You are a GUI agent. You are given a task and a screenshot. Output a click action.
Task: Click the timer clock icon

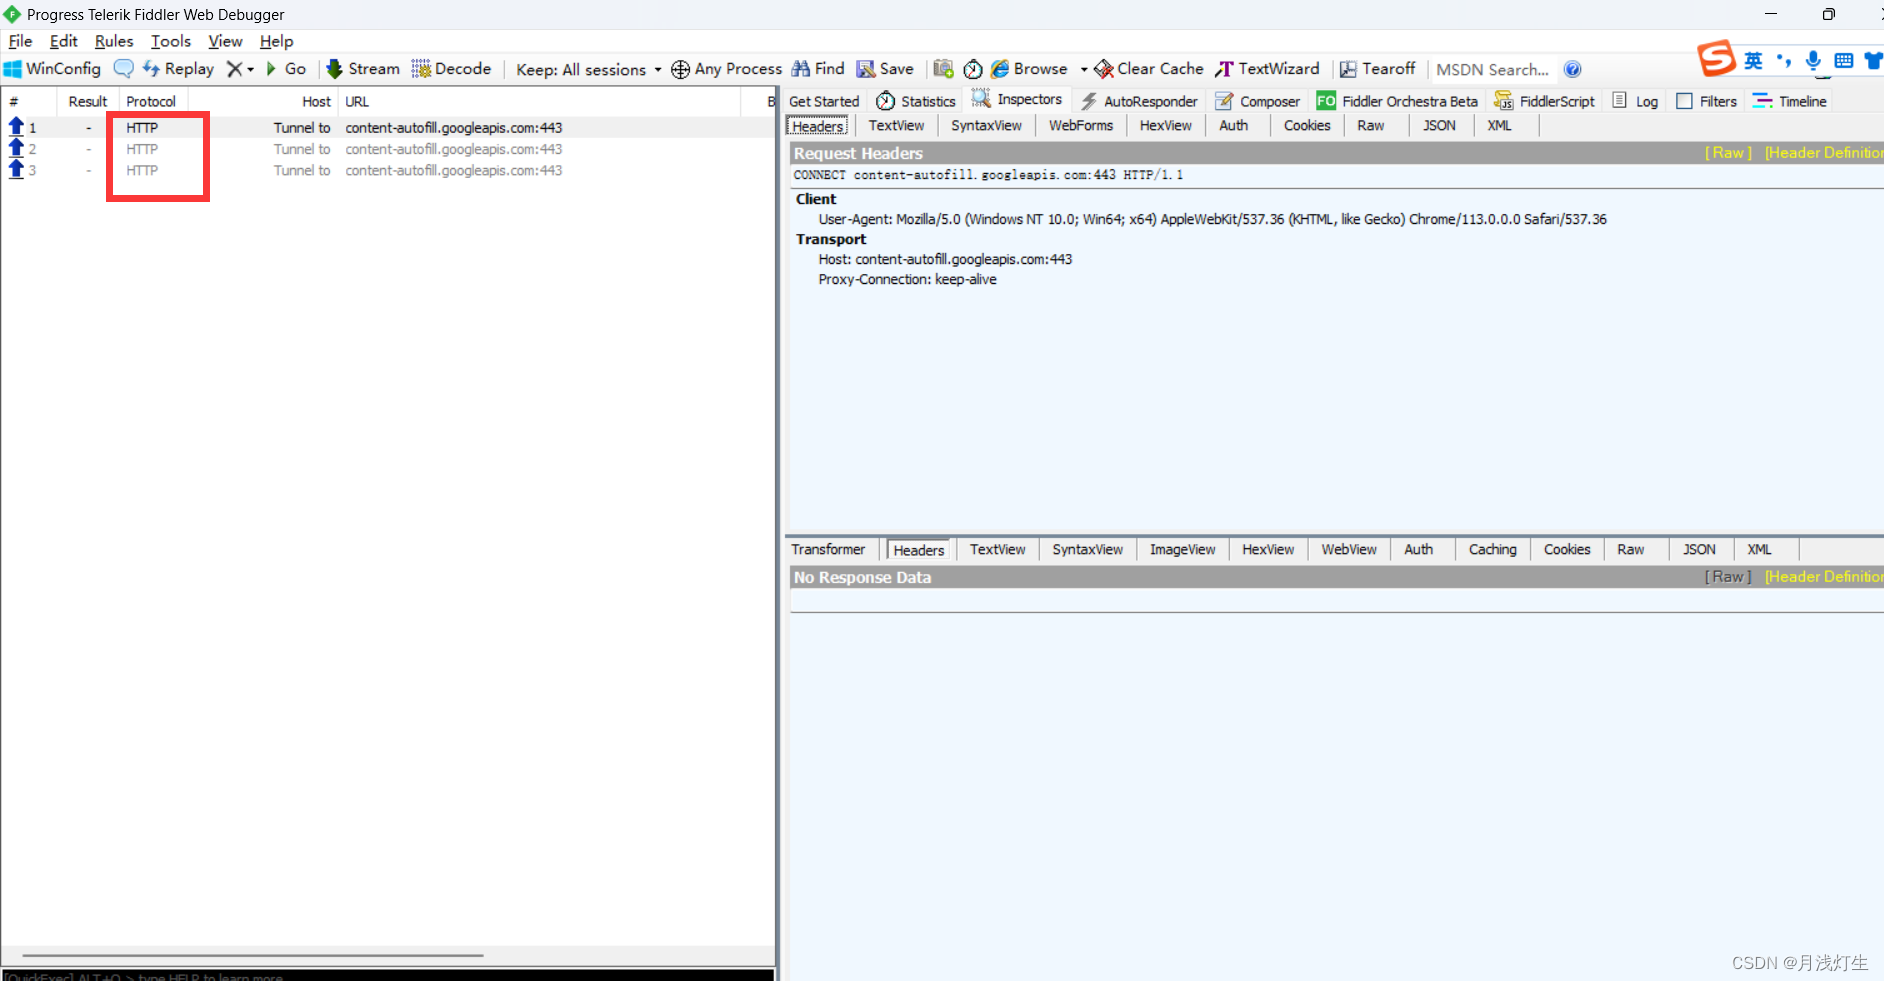coord(973,69)
